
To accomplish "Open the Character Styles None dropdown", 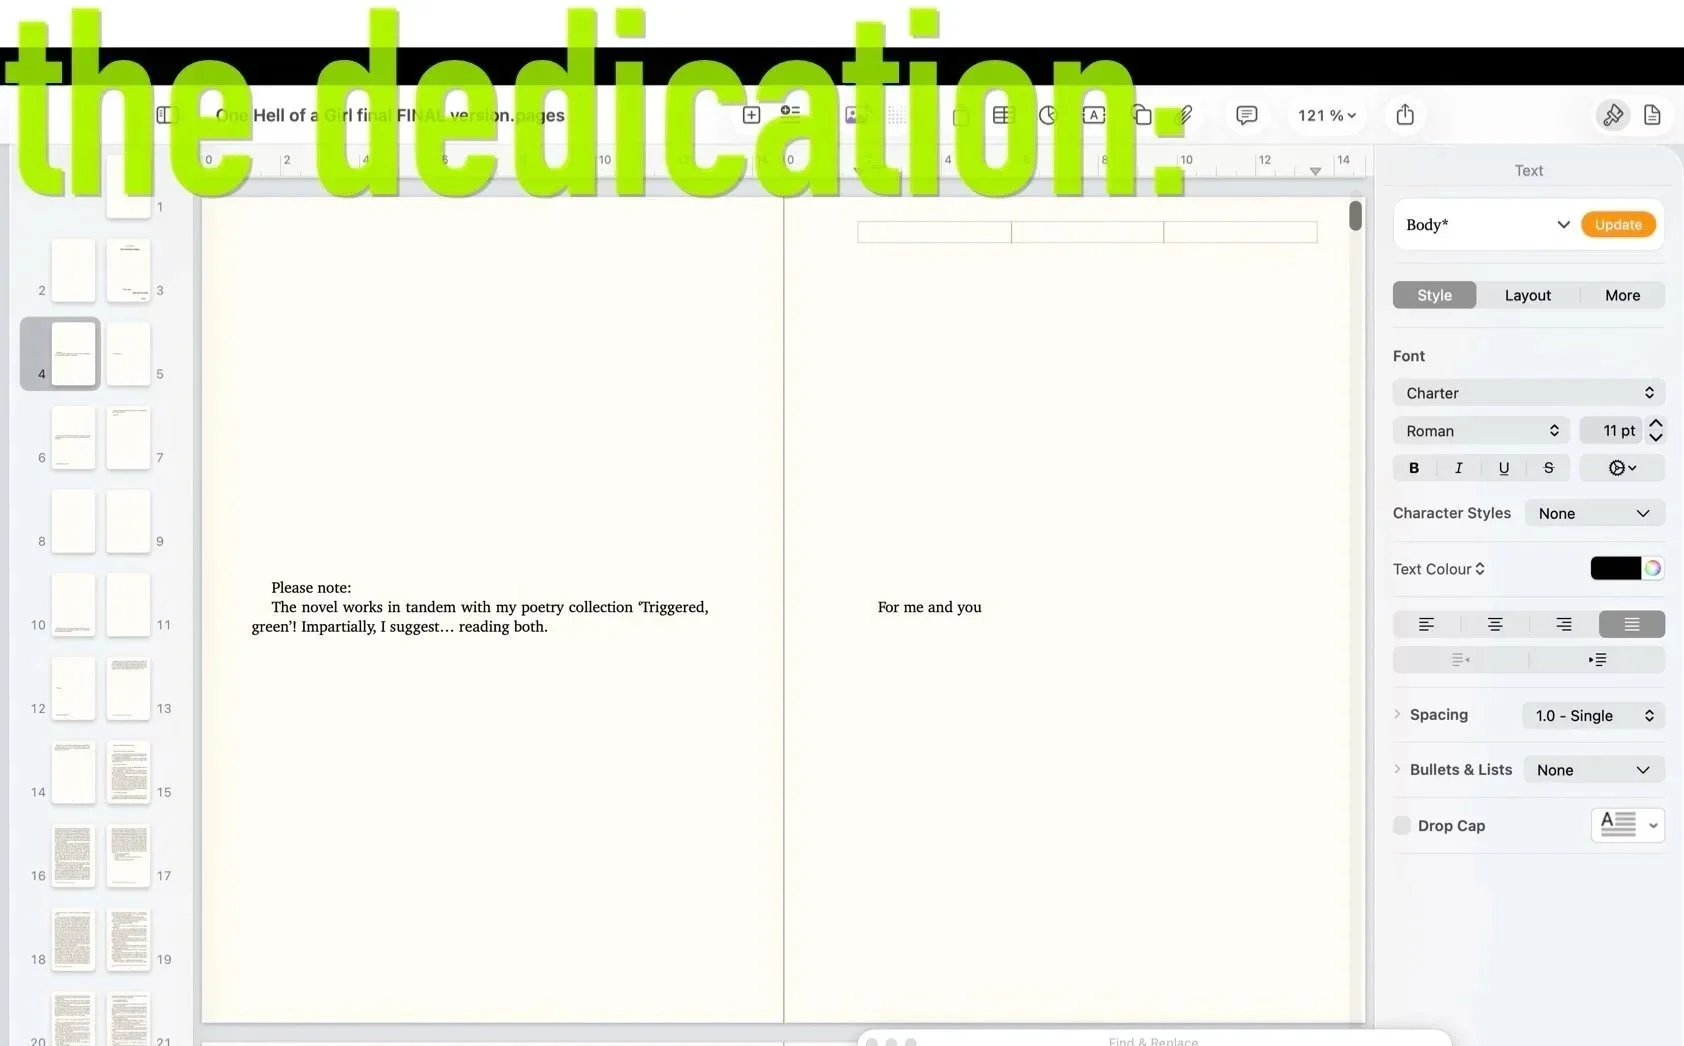I will (1594, 513).
